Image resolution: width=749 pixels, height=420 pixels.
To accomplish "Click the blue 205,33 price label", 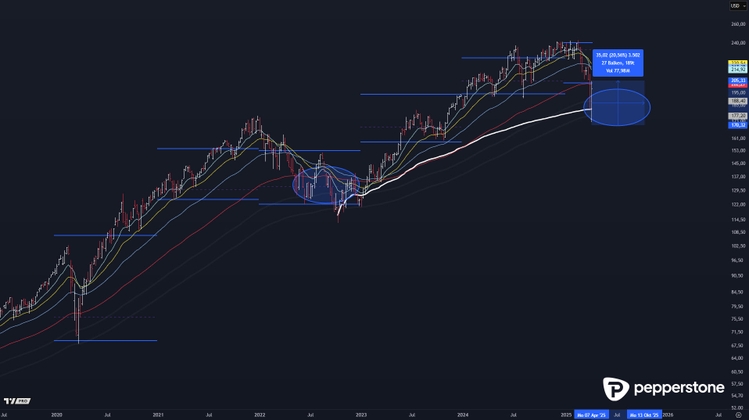I will point(738,80).
